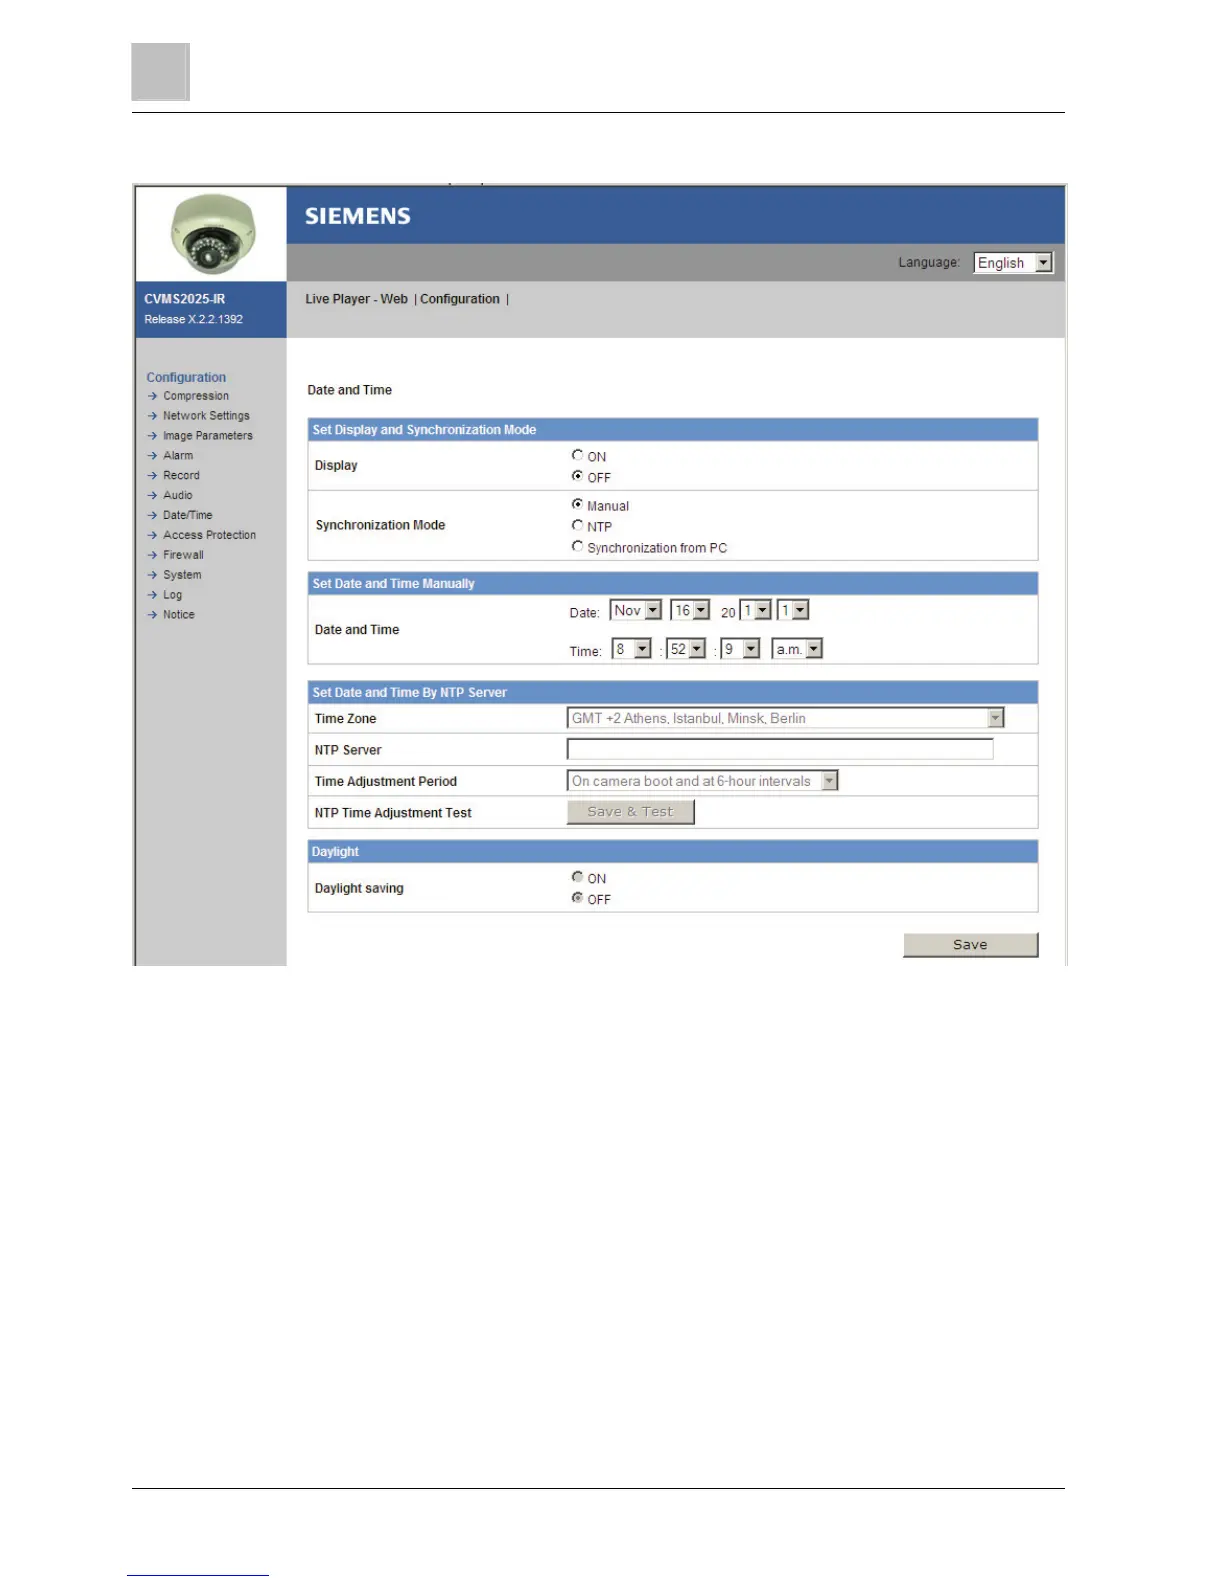
Task: Open the Notice page link
Action: (x=179, y=615)
